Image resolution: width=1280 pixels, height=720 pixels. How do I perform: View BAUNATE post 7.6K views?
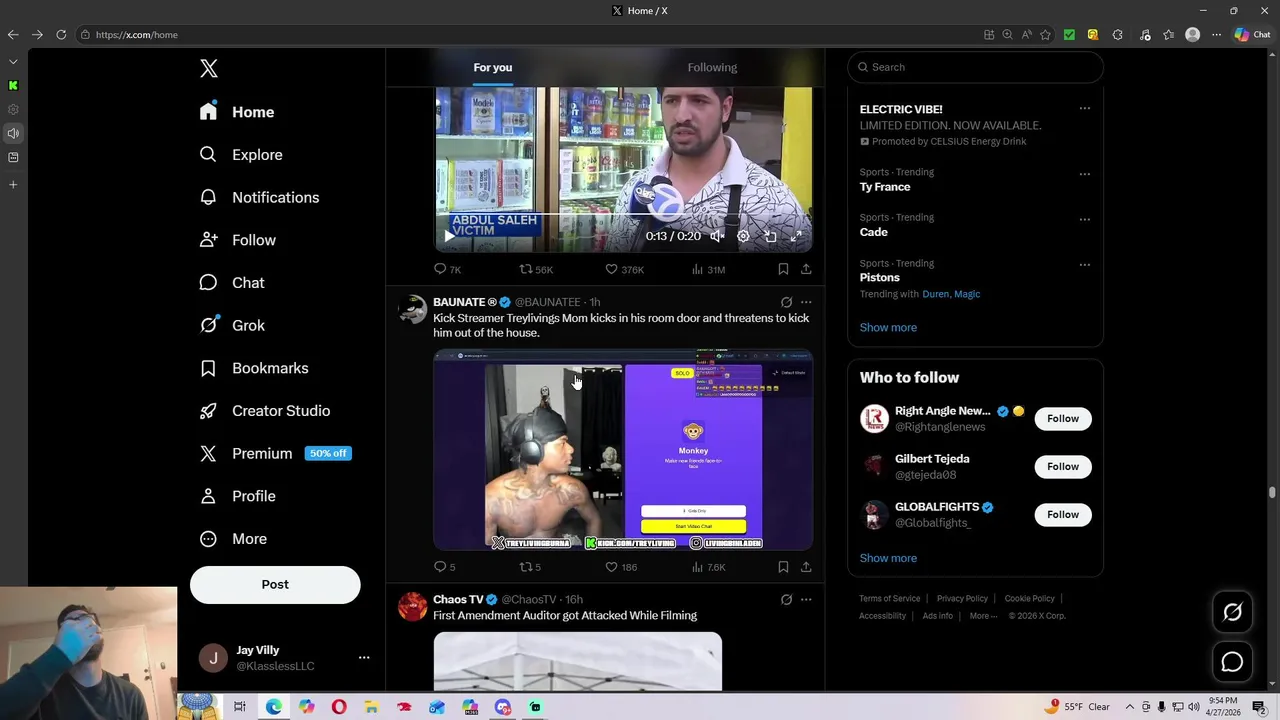(x=708, y=567)
